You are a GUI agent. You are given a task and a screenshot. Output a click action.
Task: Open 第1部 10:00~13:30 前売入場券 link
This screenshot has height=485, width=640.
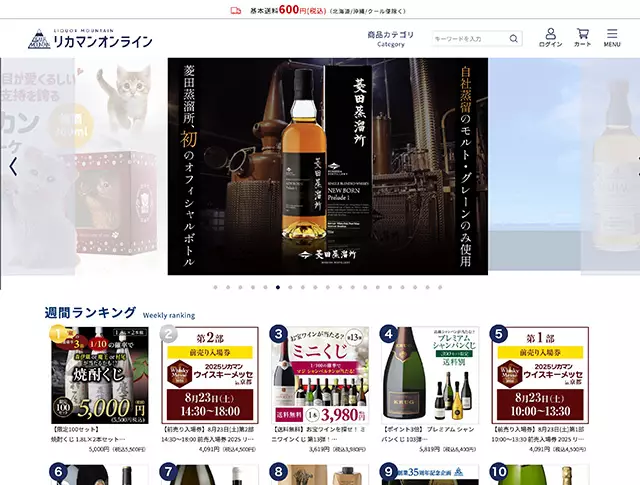pos(539,434)
